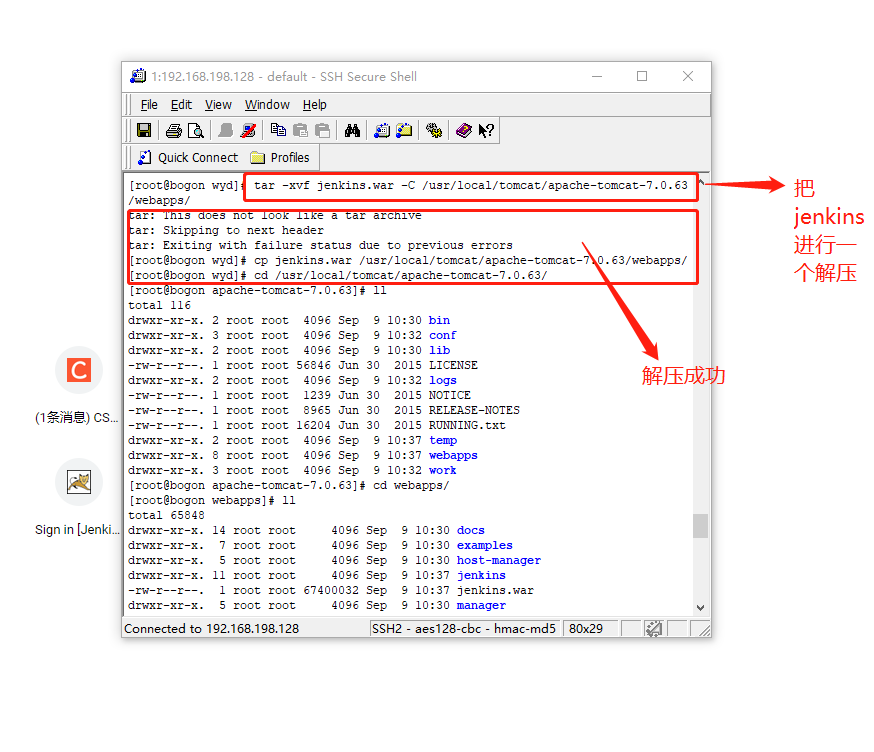This screenshot has width=874, height=752.
Task: Click the Quick Connect button
Action: 188,158
